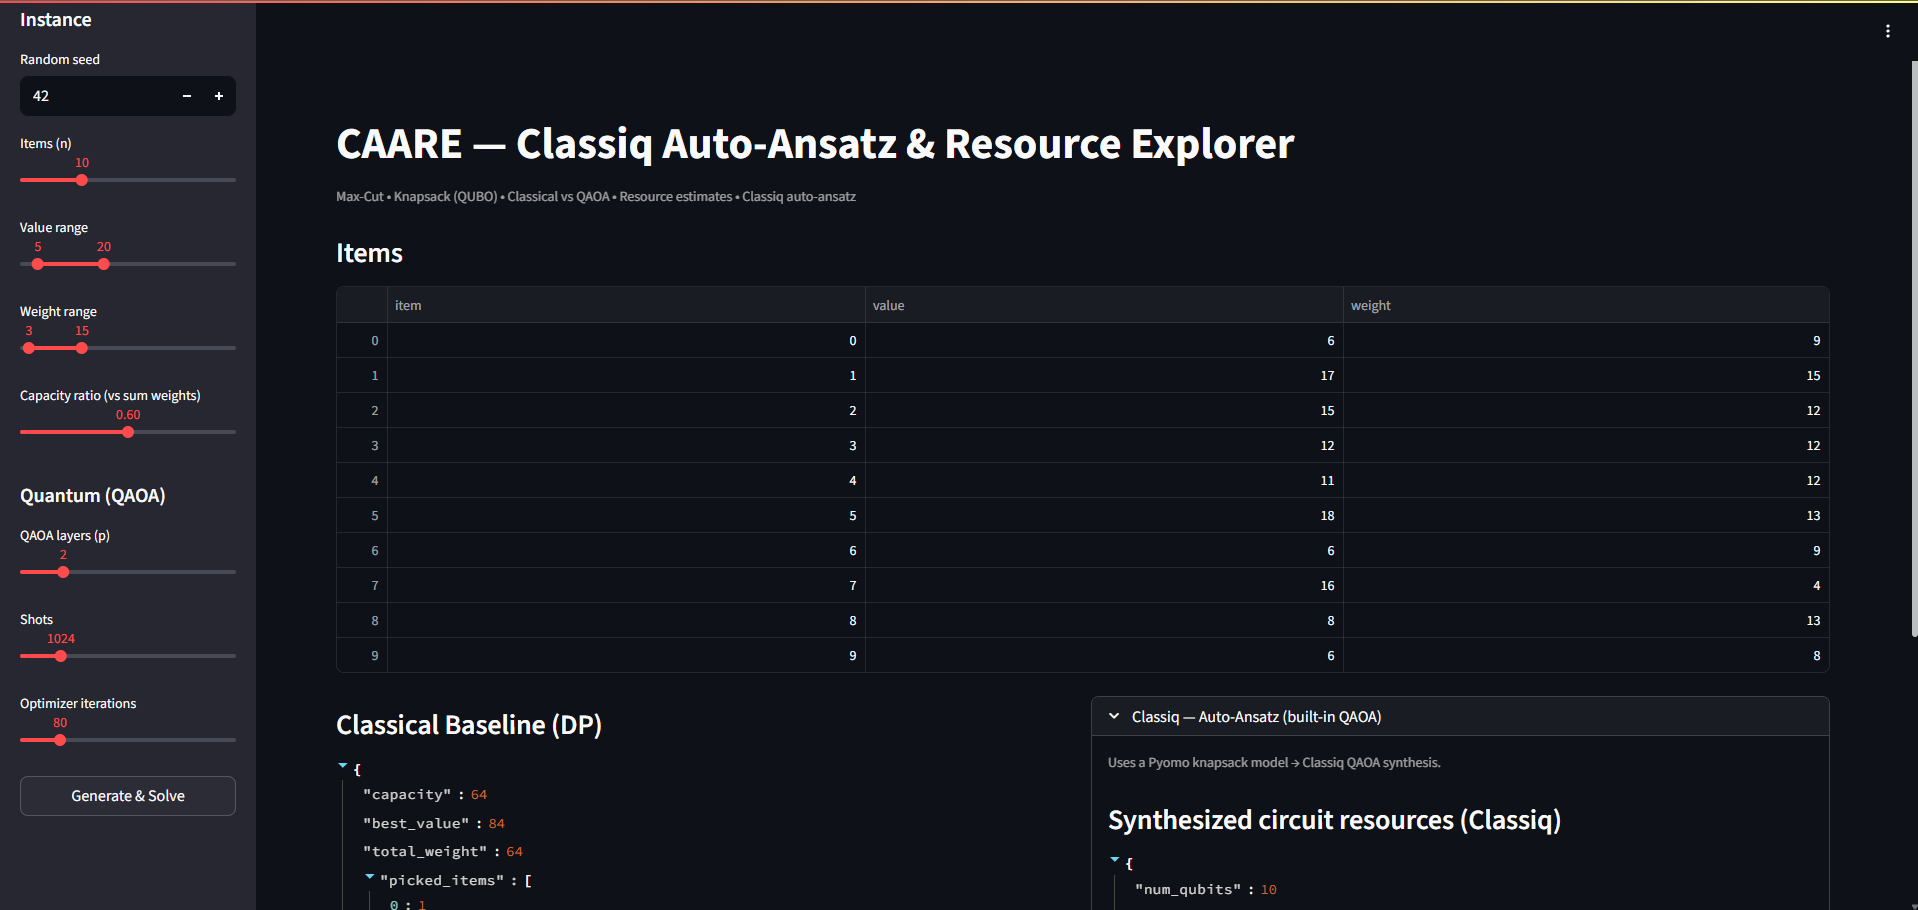Select value cell 18 in row 5

(x=1104, y=516)
